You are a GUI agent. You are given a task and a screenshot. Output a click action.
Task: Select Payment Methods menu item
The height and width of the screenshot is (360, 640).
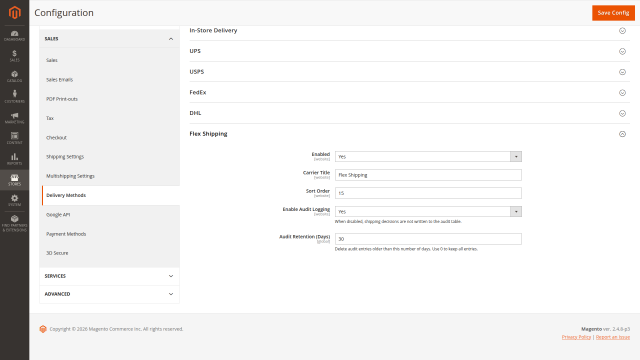coord(66,234)
